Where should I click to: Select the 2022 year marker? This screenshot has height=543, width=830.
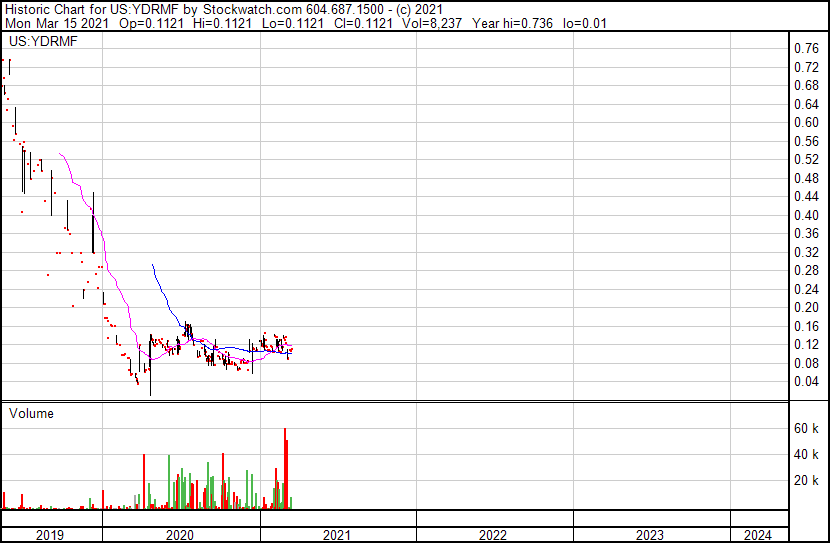493,535
